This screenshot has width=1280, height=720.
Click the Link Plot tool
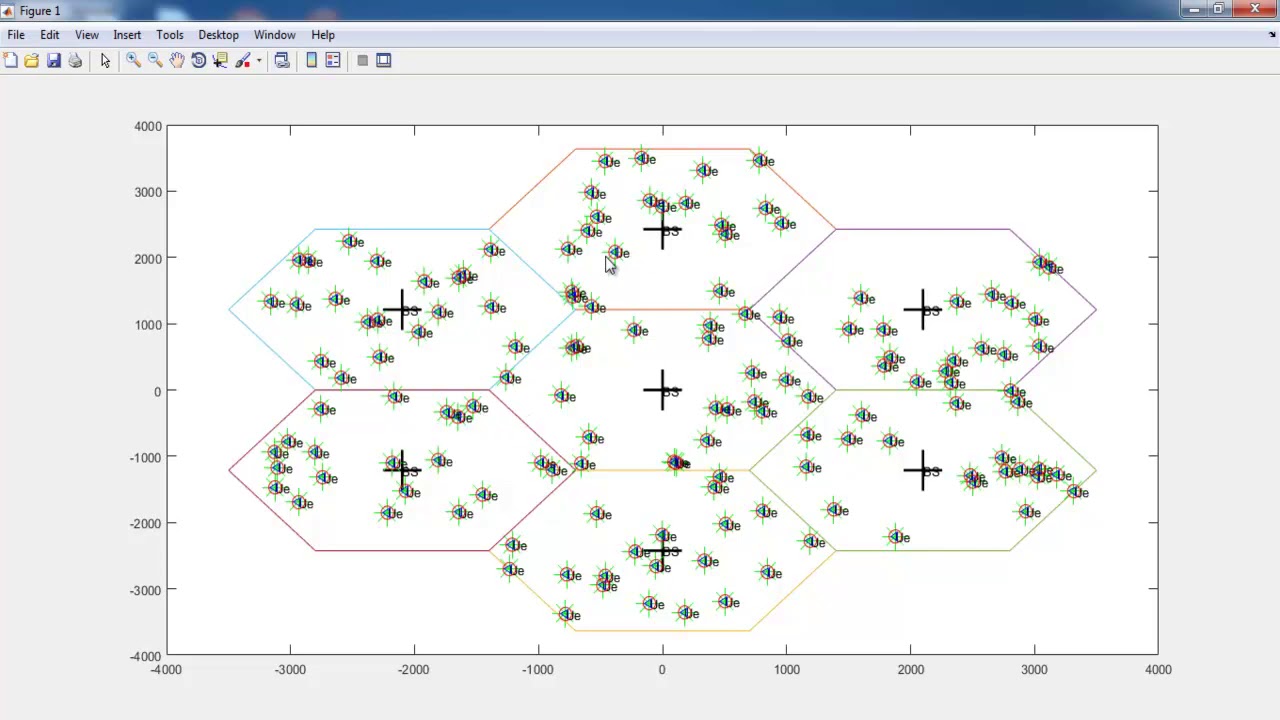click(282, 61)
